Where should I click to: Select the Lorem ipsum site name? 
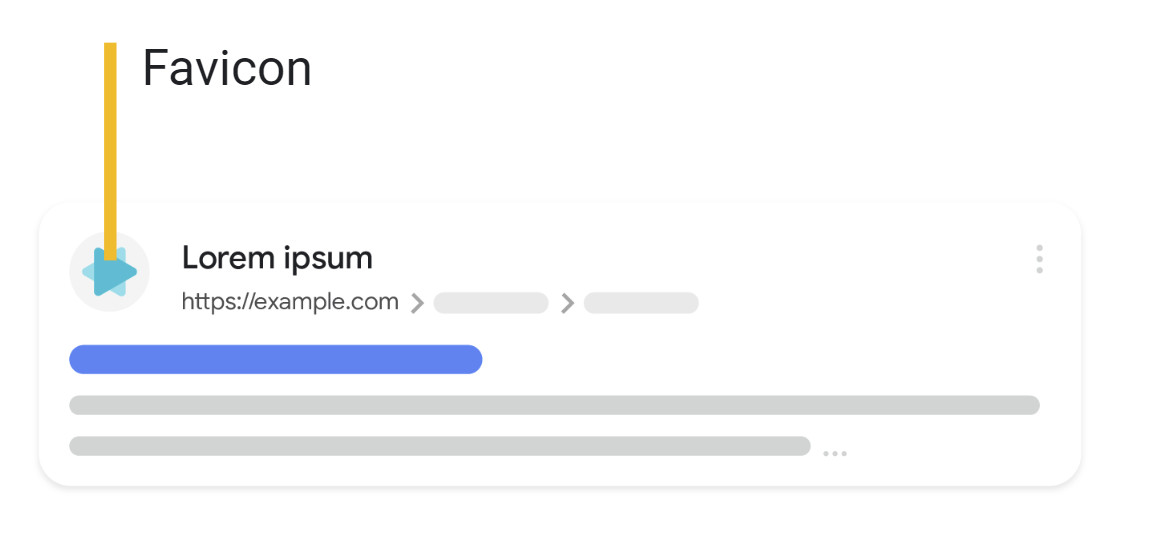pyautogui.click(x=277, y=258)
